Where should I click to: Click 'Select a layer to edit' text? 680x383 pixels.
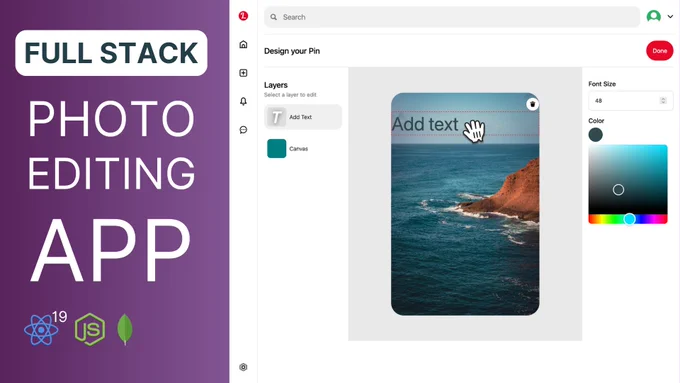(x=290, y=95)
